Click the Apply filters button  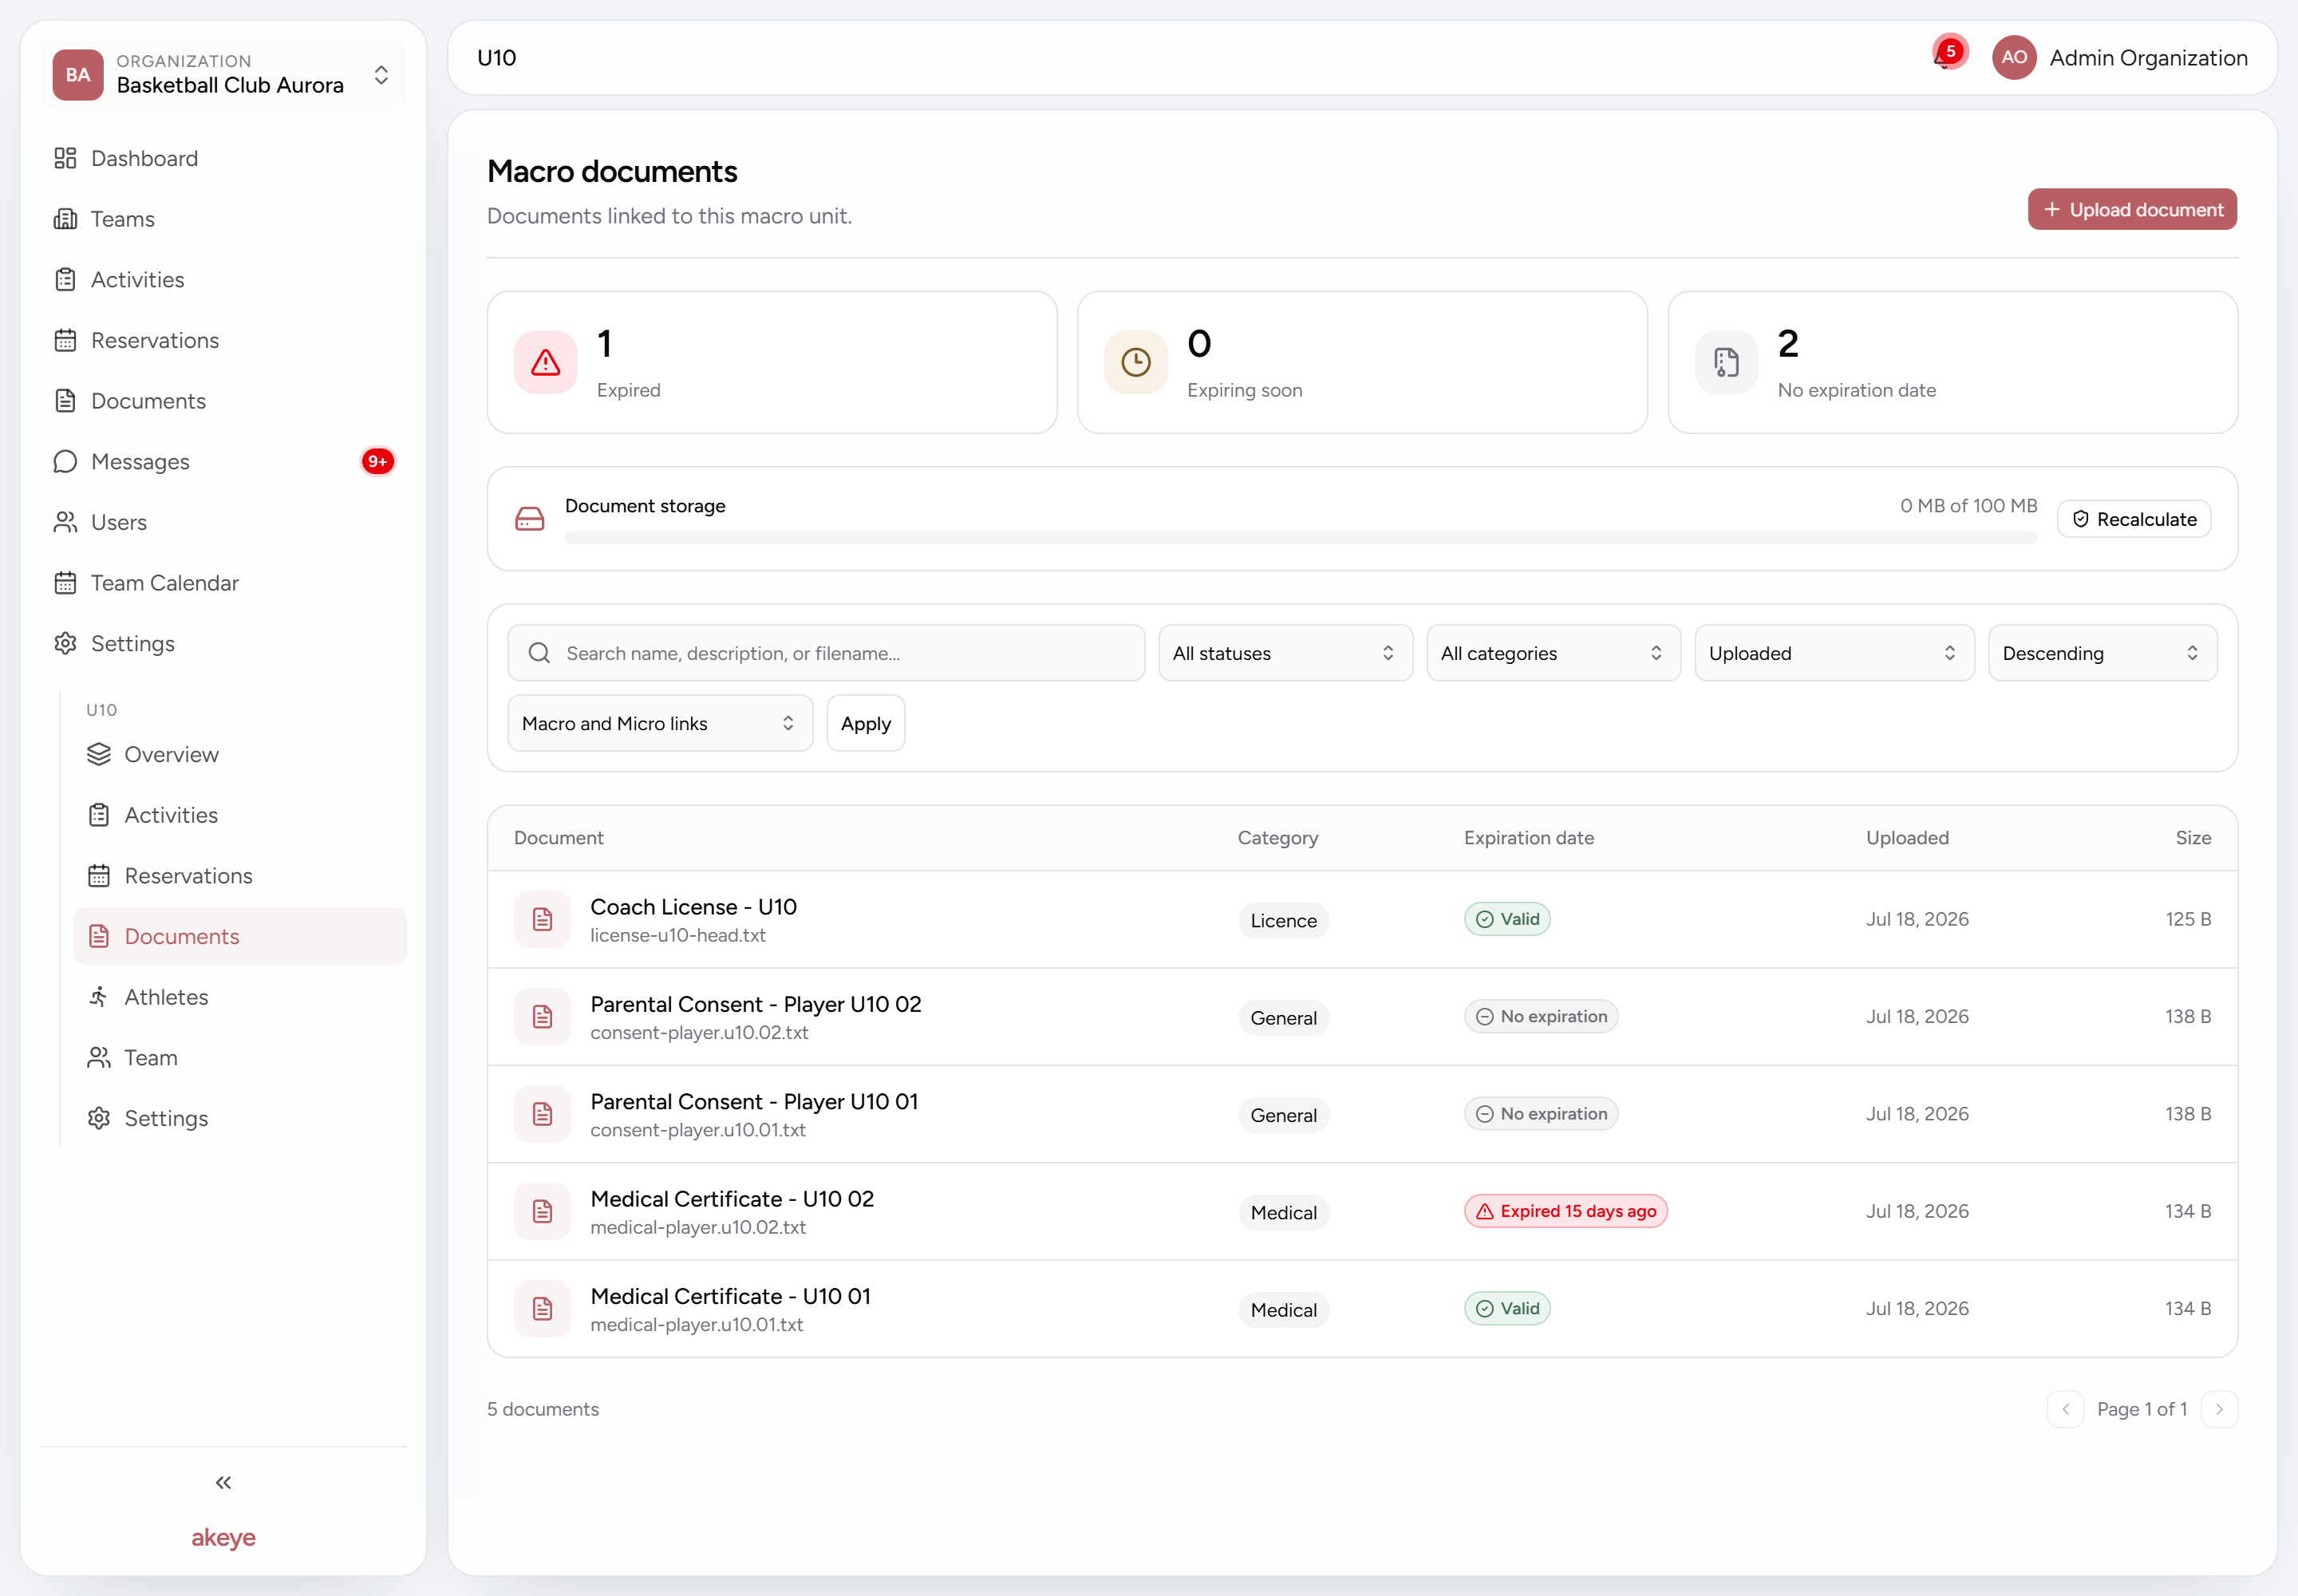tap(865, 723)
